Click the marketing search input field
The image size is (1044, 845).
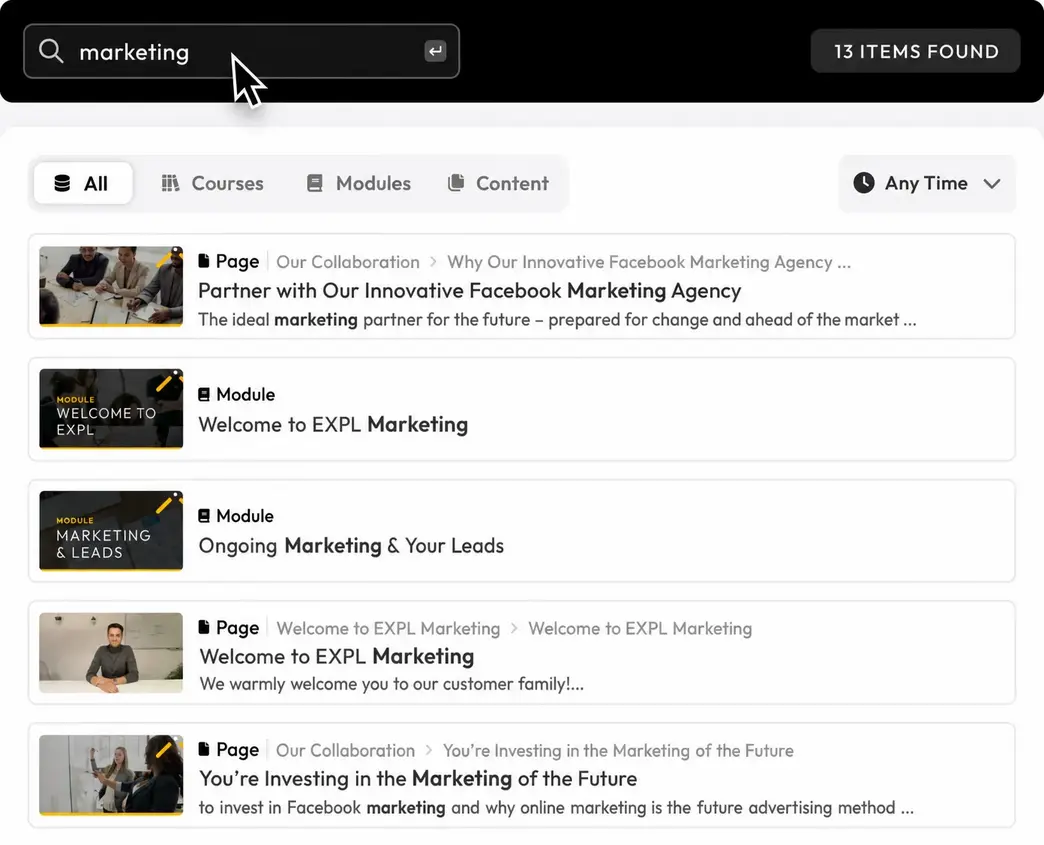[x=241, y=51]
